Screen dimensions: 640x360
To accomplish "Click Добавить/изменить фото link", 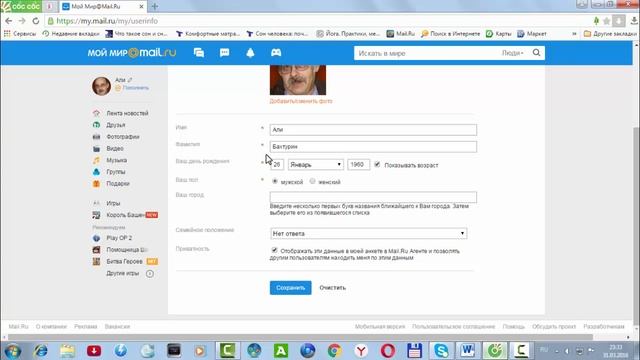I will click(x=301, y=101).
